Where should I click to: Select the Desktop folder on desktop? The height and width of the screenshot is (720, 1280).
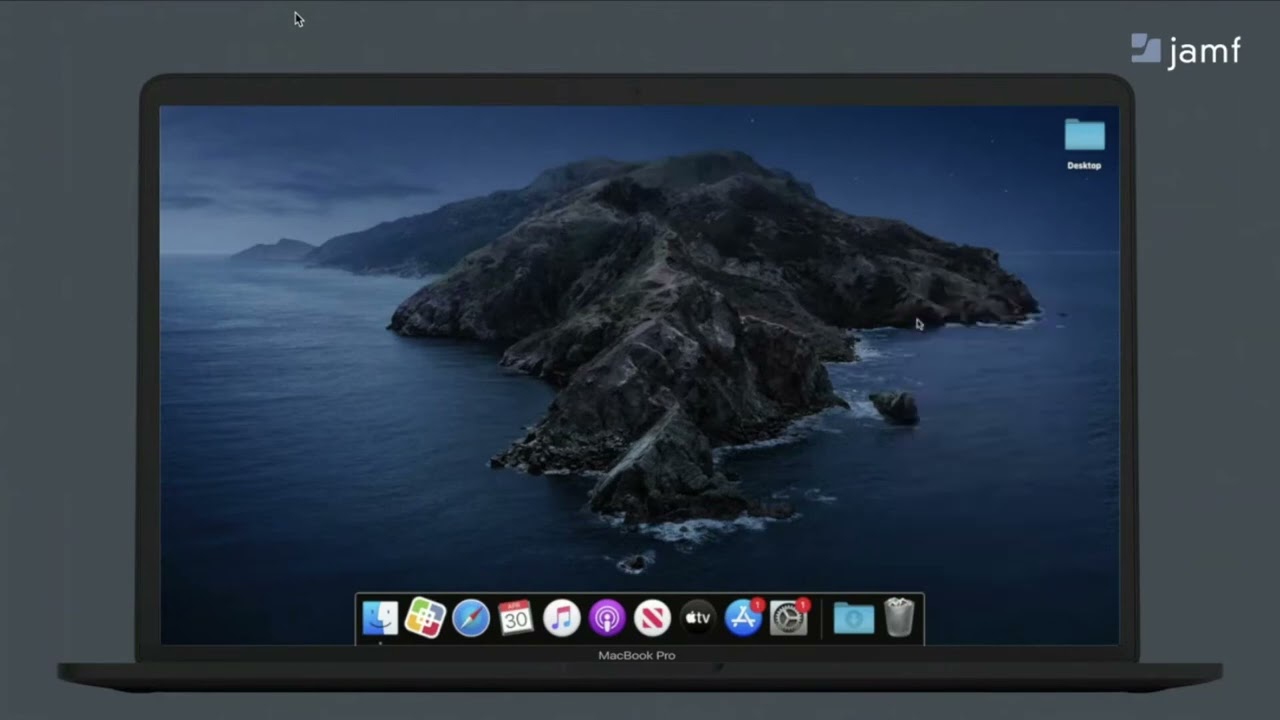pos(1084,136)
